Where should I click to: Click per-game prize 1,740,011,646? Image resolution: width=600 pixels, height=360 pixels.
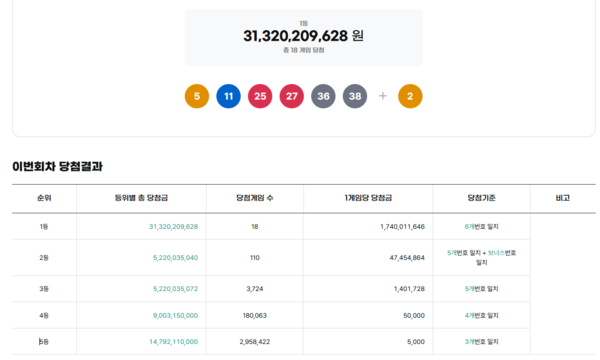click(x=403, y=226)
